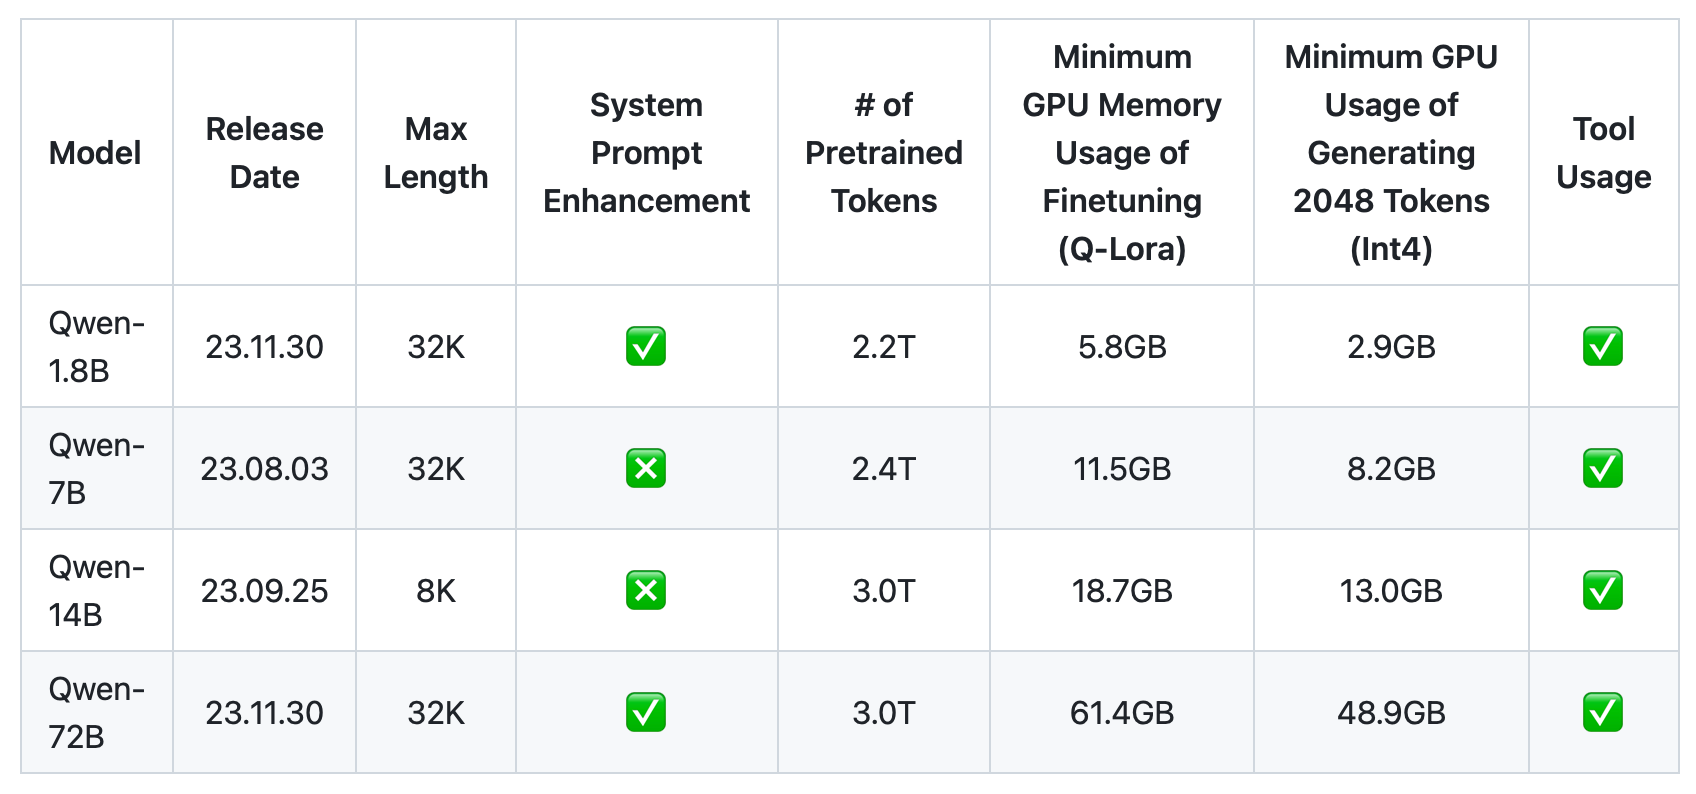Click the Qwen-1.8B model name cell

97,347
